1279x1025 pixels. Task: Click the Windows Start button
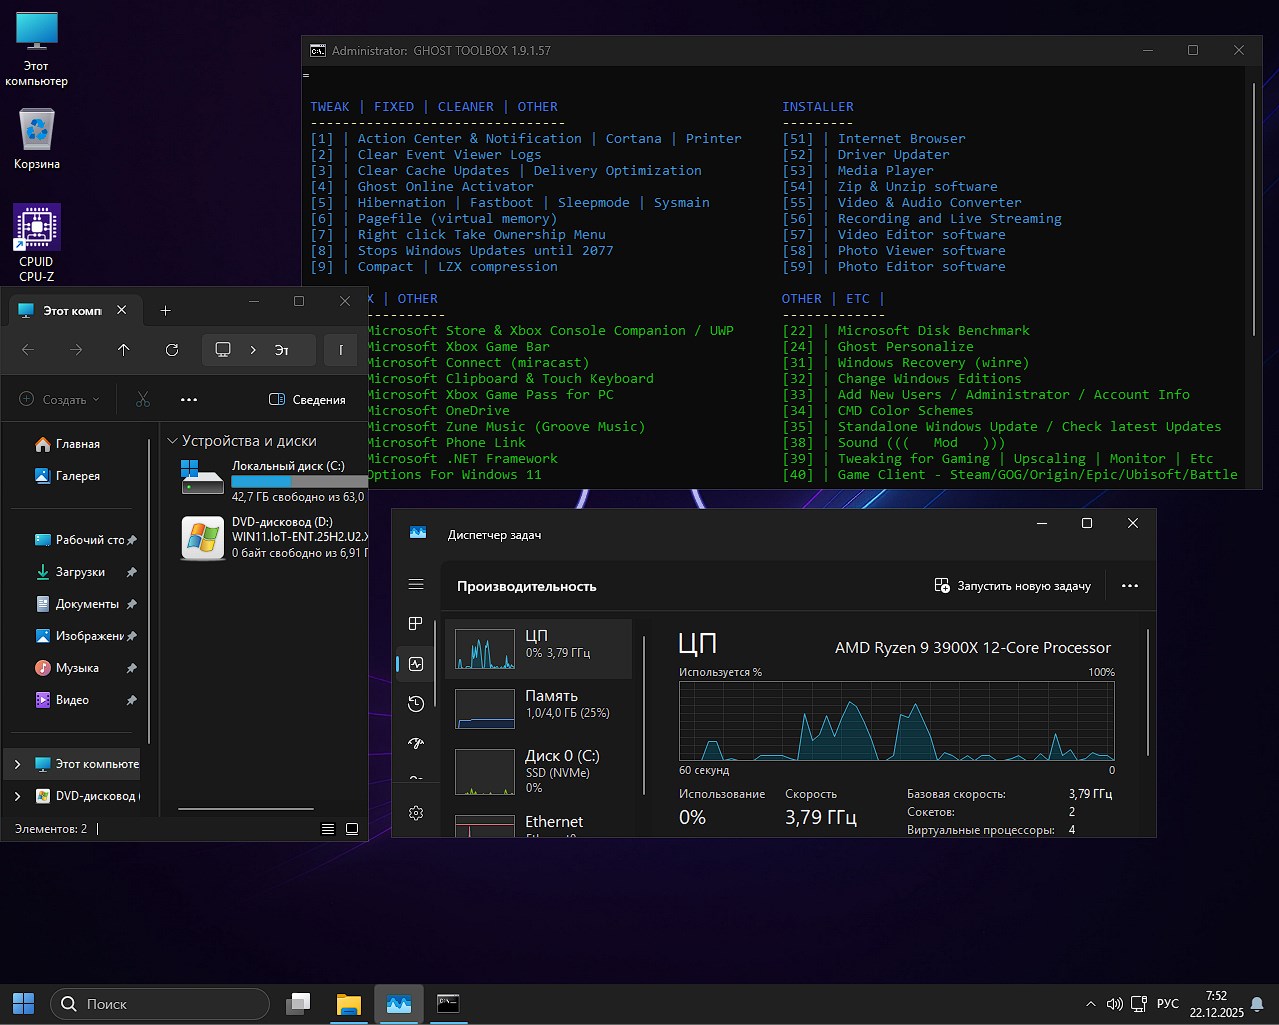(24, 1003)
